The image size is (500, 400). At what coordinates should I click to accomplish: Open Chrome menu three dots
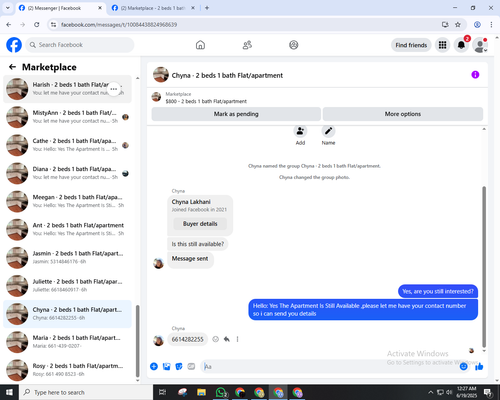tap(491, 25)
